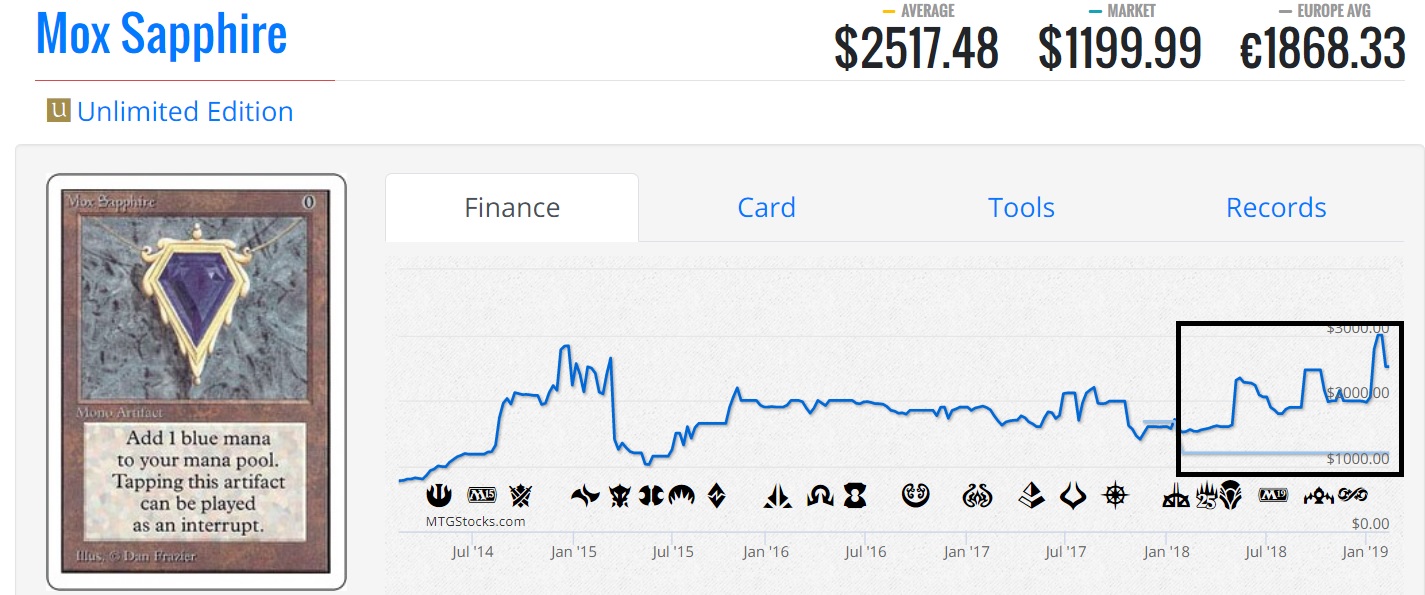Click the compass-star set symbol near Oct '17
This screenshot has height=595, width=1425.
click(1114, 494)
